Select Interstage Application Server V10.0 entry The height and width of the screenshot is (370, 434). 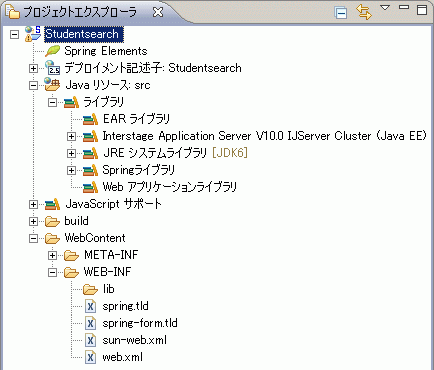pyautogui.click(x=265, y=136)
